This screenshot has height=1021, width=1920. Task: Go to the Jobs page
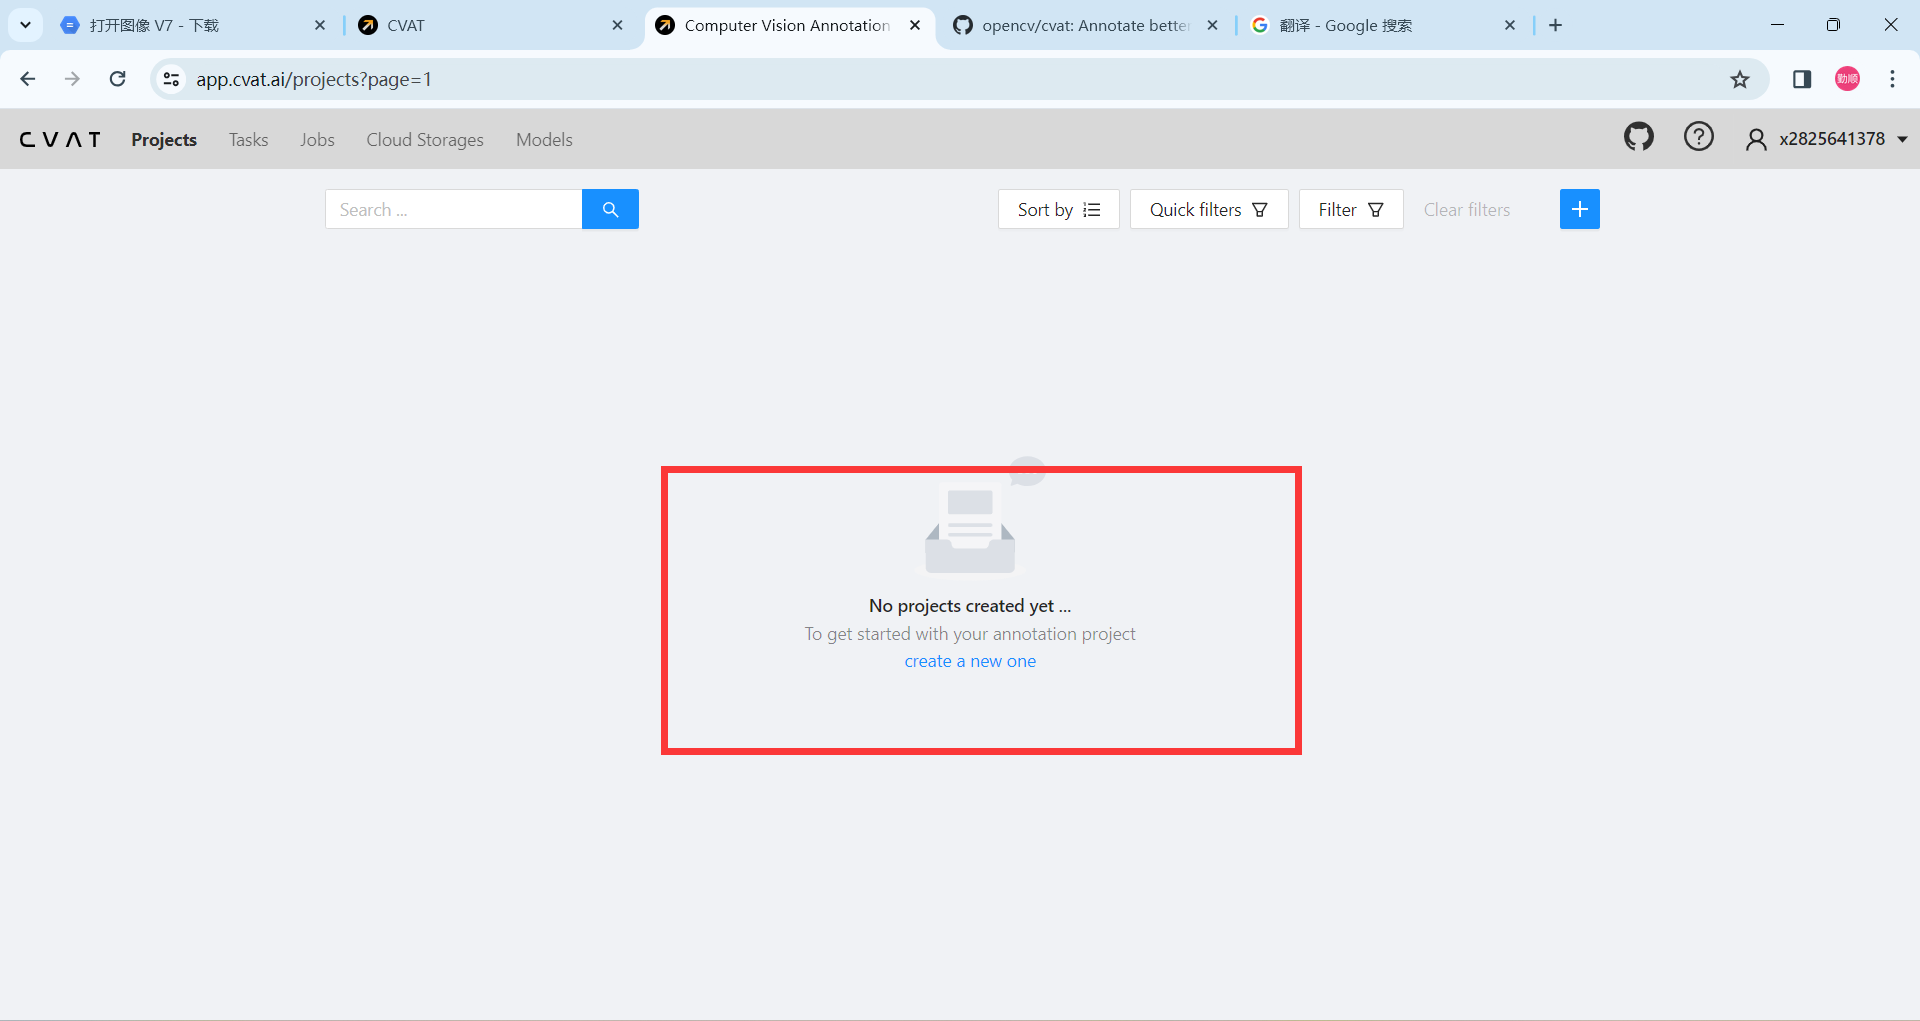pyautogui.click(x=317, y=140)
